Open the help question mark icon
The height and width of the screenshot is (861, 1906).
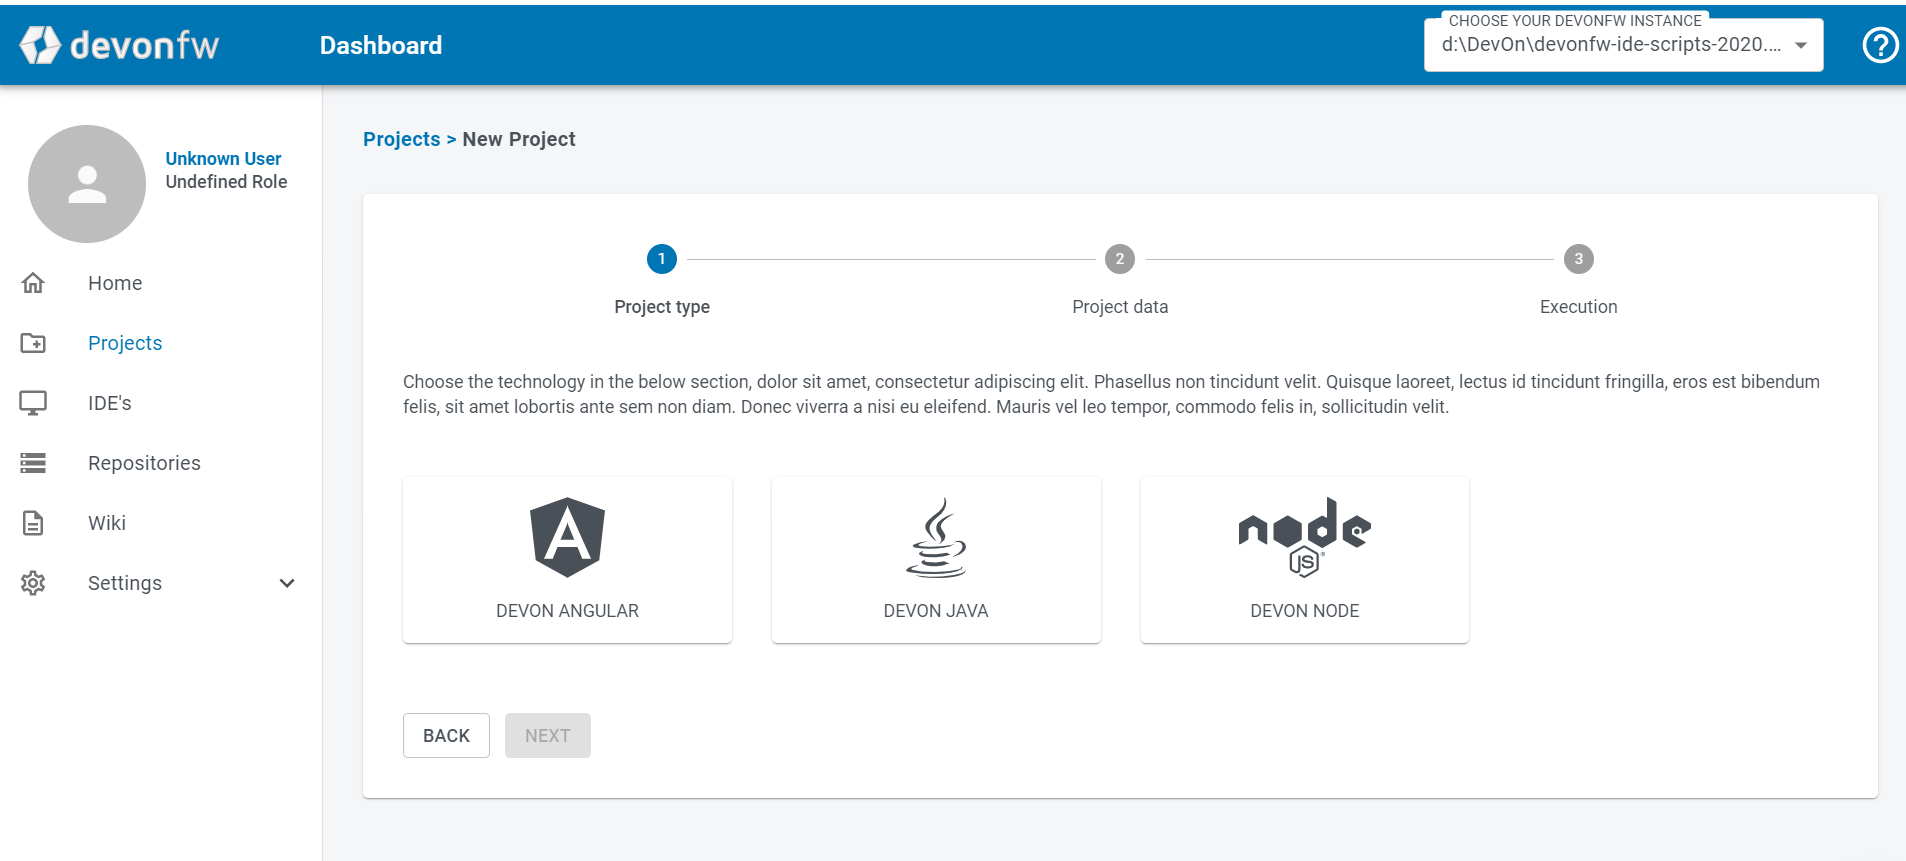[1880, 45]
